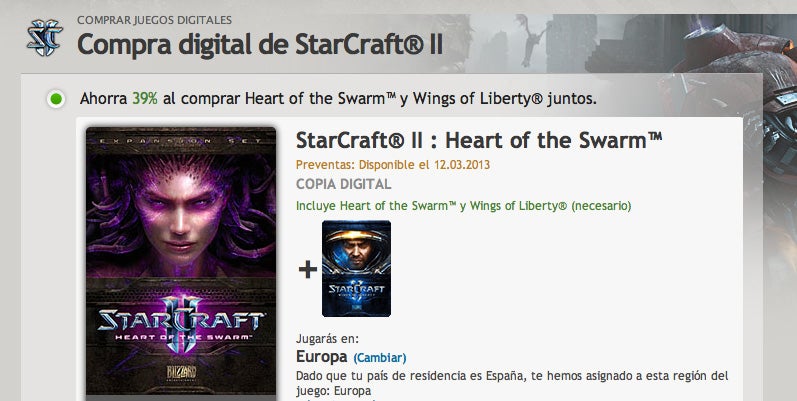Open the Comprar Juegos Digitales breadcrumb
The height and width of the screenshot is (401, 797).
tap(155, 20)
